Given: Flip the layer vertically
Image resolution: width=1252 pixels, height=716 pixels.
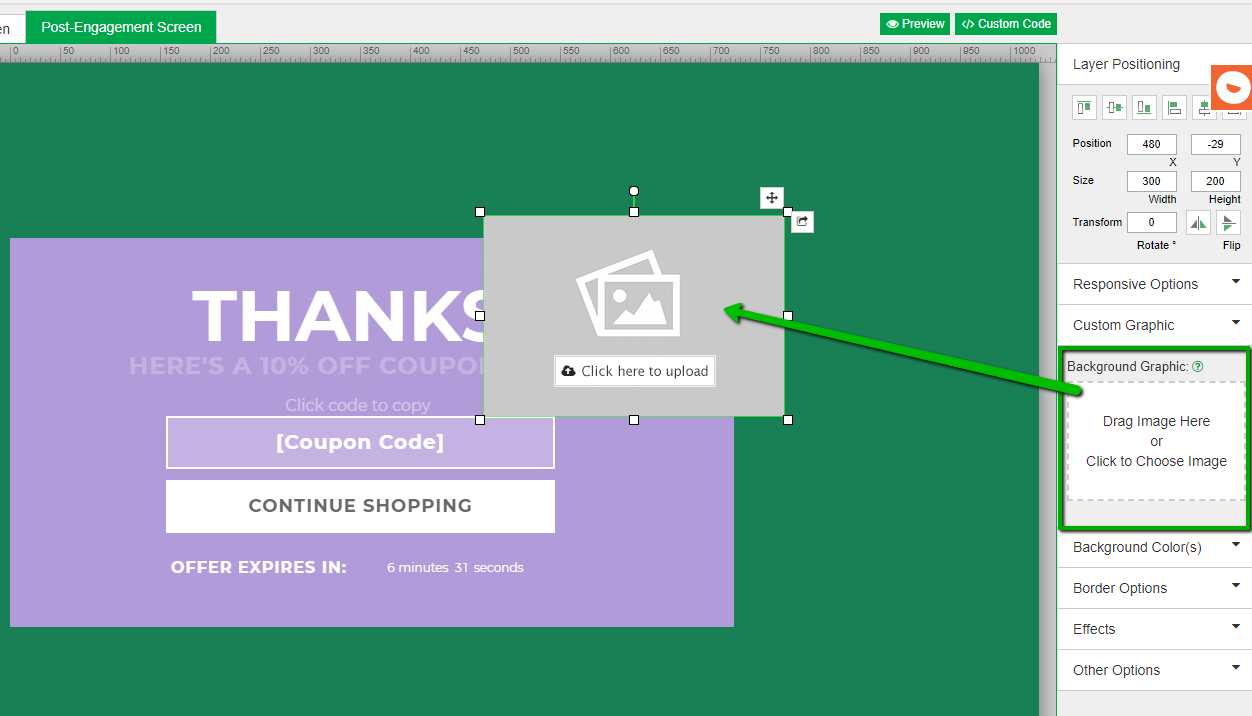Looking at the screenshot, I should click(1229, 223).
